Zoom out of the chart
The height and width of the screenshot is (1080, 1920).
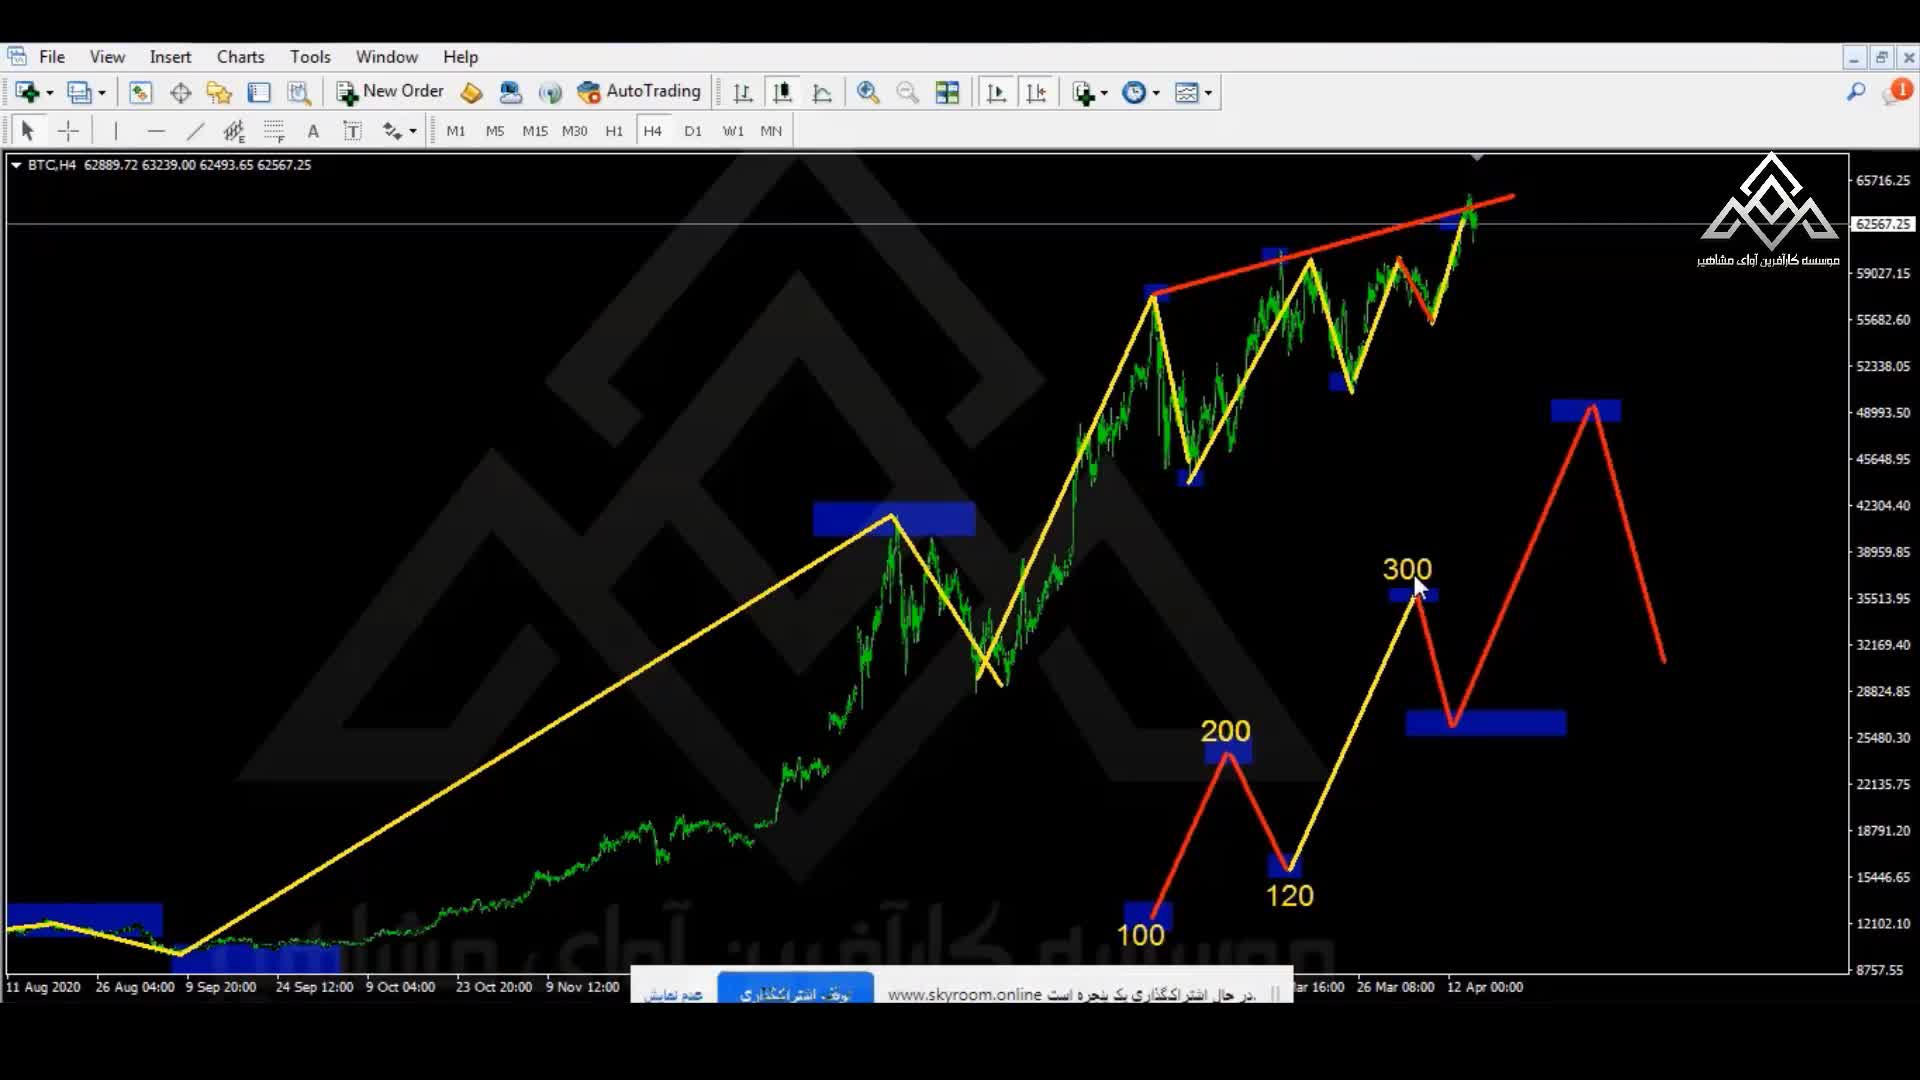[x=907, y=93]
